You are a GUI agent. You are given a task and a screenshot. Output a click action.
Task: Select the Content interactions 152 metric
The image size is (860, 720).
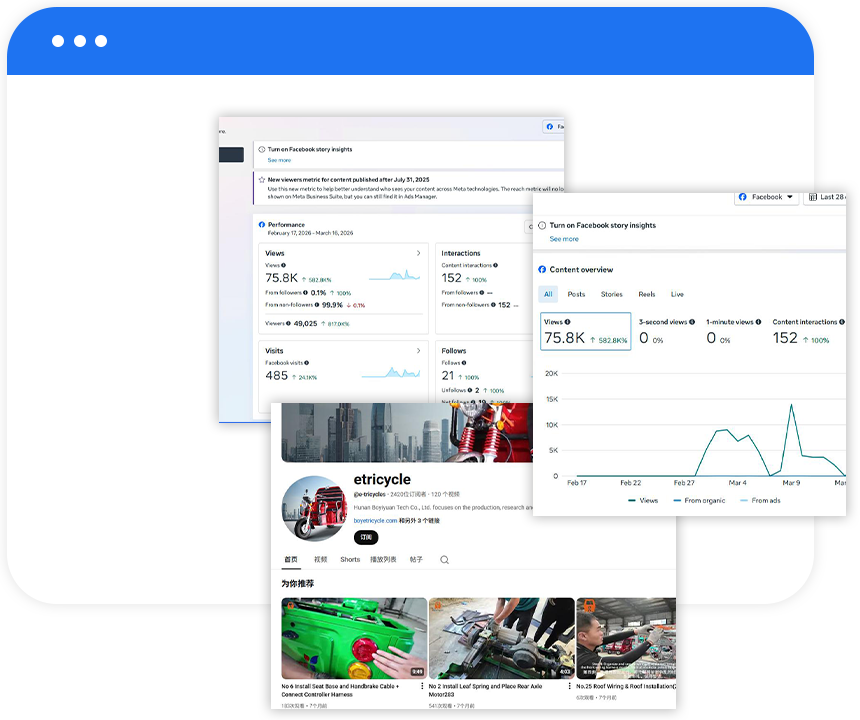[808, 331]
